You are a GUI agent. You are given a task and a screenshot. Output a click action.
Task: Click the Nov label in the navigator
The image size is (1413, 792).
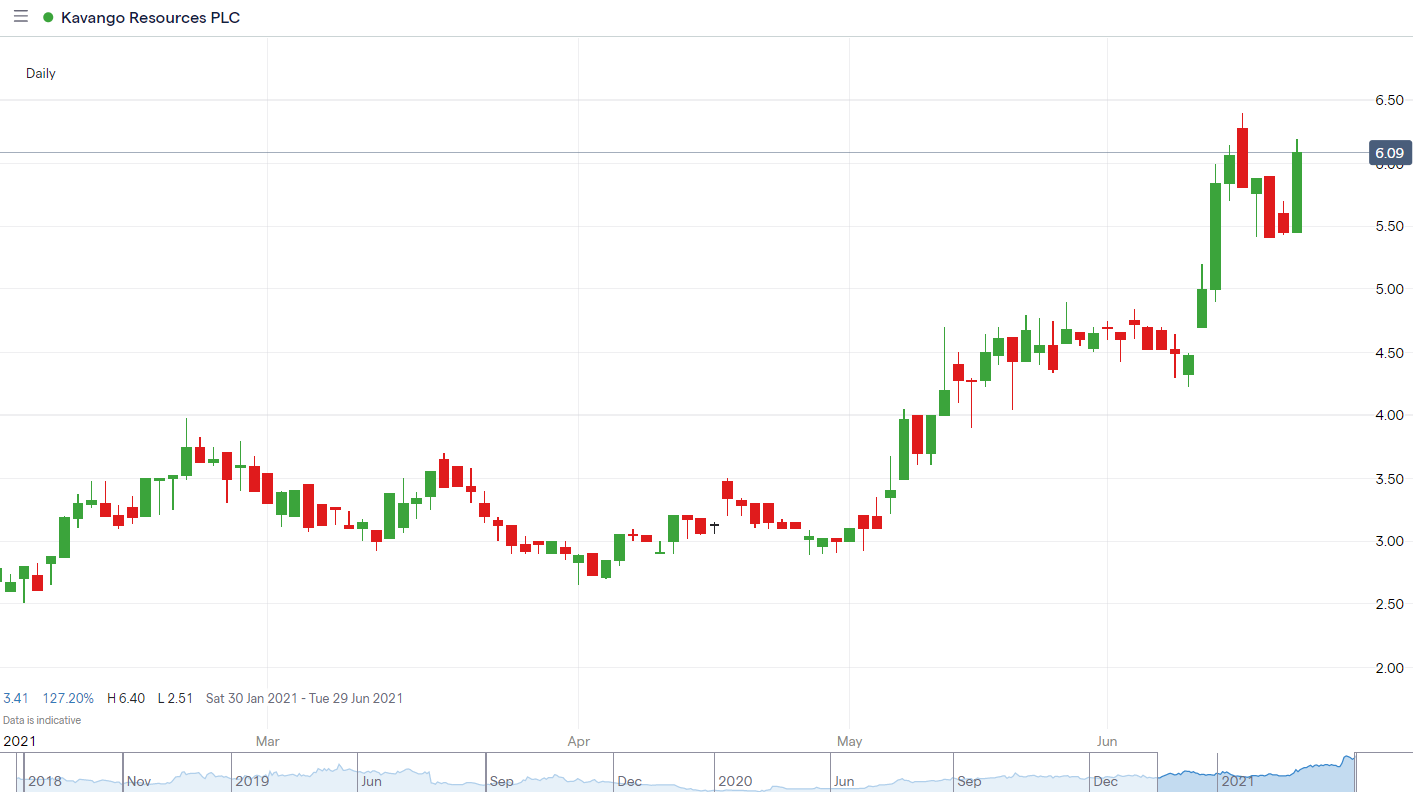click(x=140, y=781)
